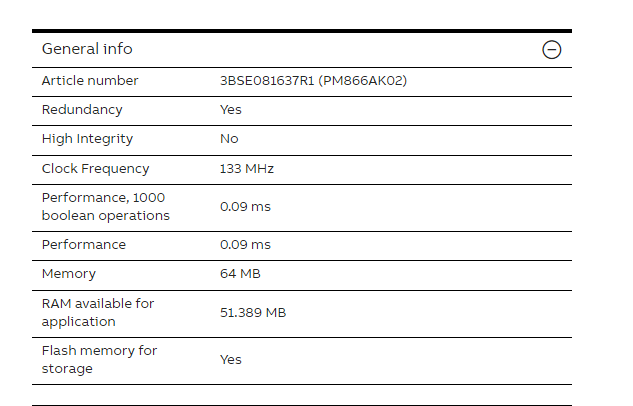The height and width of the screenshot is (406, 633).
Task: Click Performance, 1000 boolean operations label
Action: pyautogui.click(x=106, y=207)
